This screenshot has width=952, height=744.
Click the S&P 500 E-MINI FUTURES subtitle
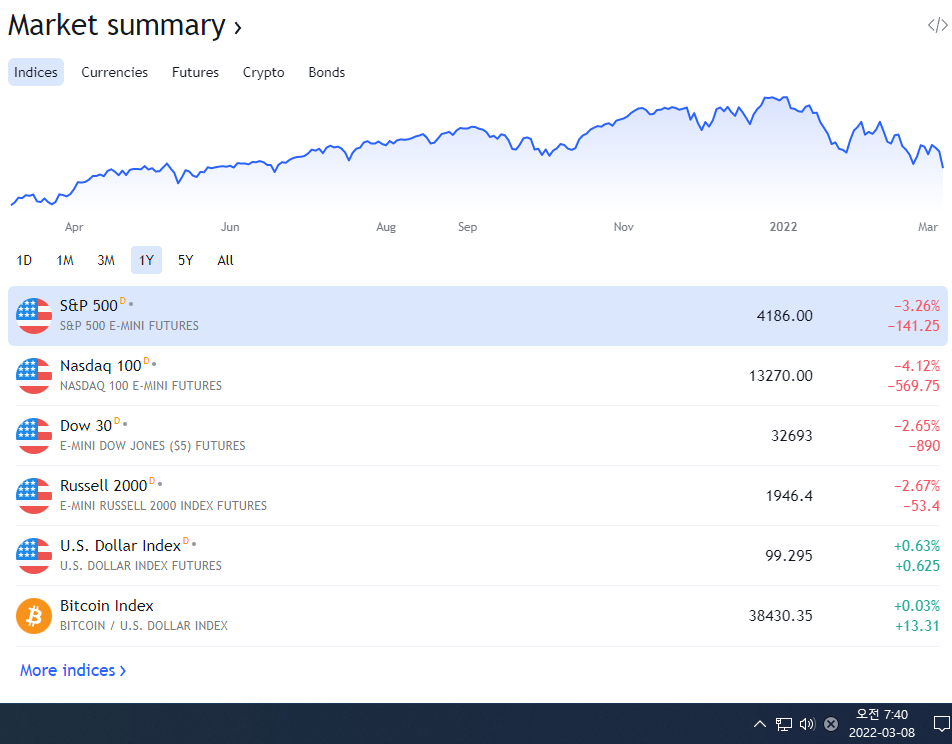129,326
